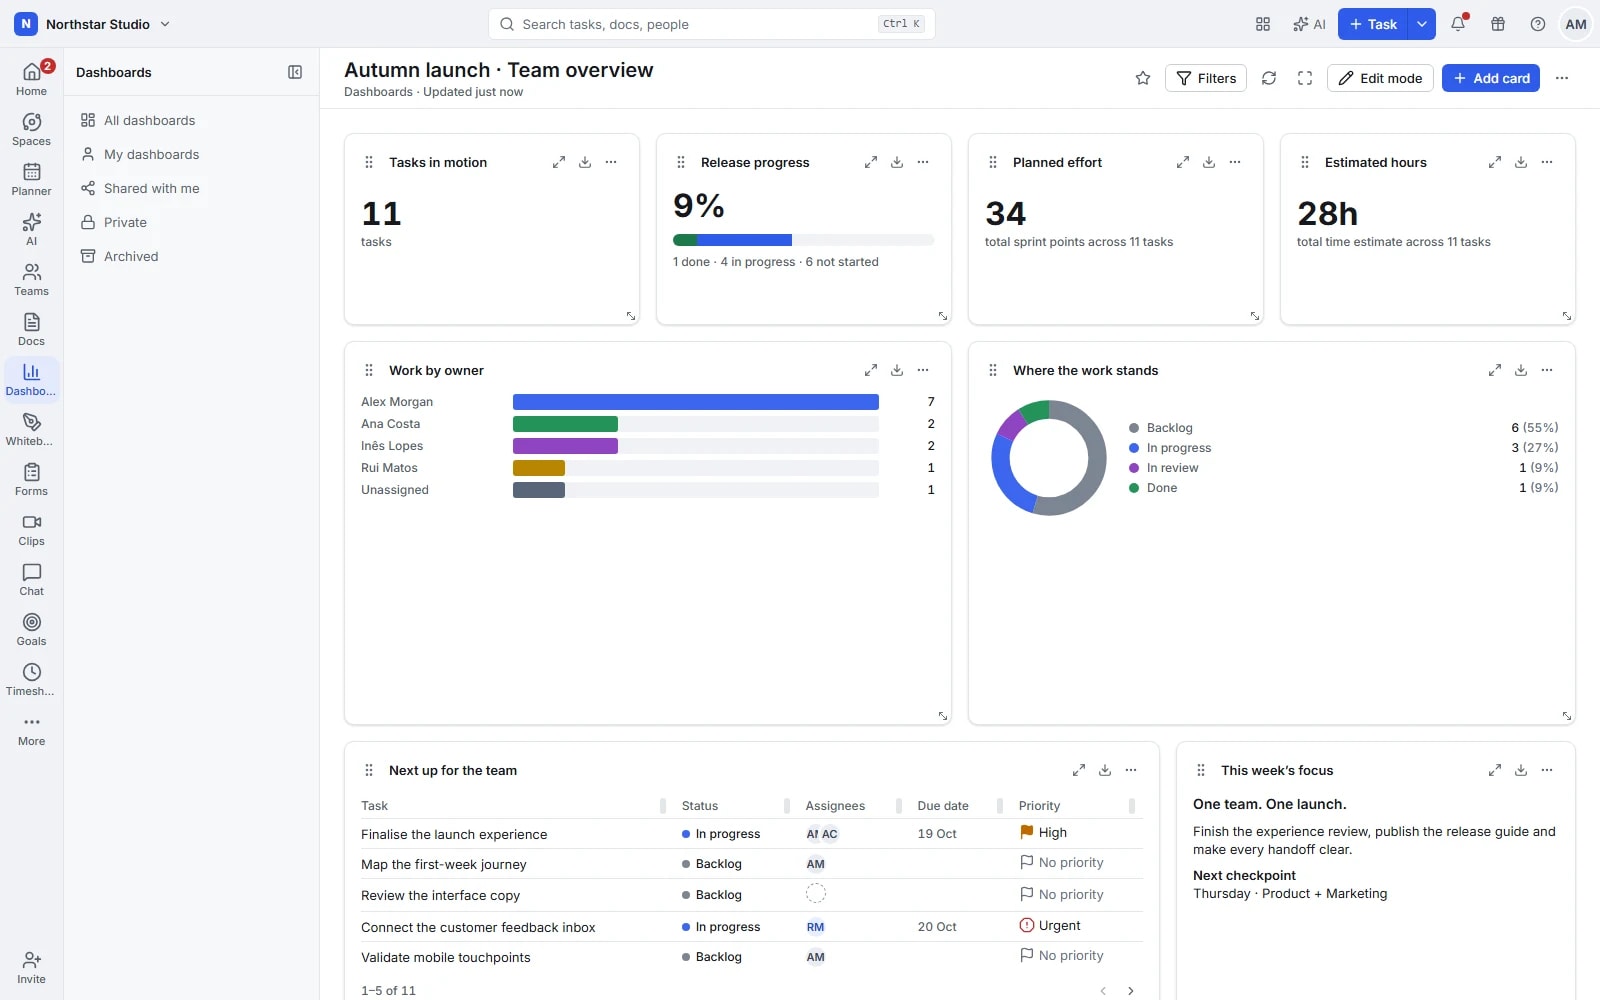
Task: Open Goals in the left rail
Action: pos(31,630)
